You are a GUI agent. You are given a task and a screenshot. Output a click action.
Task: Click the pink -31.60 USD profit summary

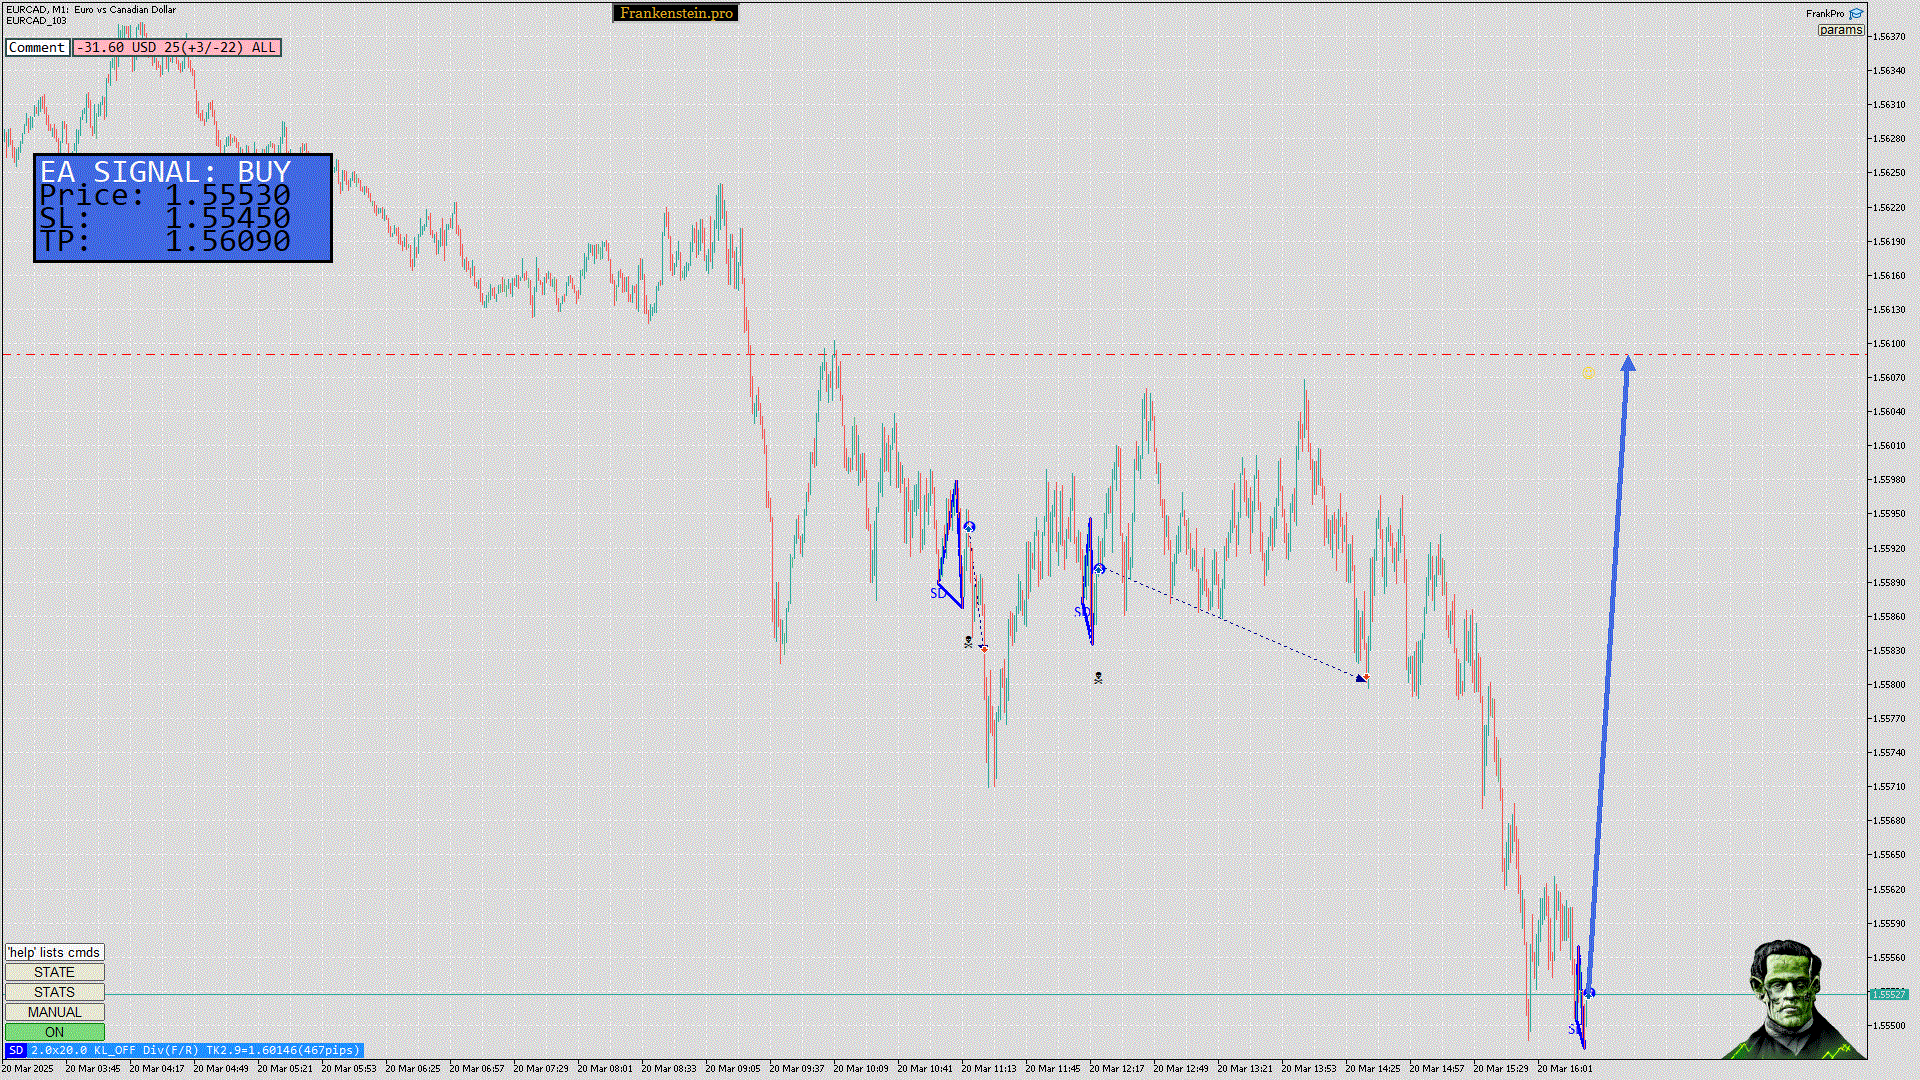tap(176, 47)
